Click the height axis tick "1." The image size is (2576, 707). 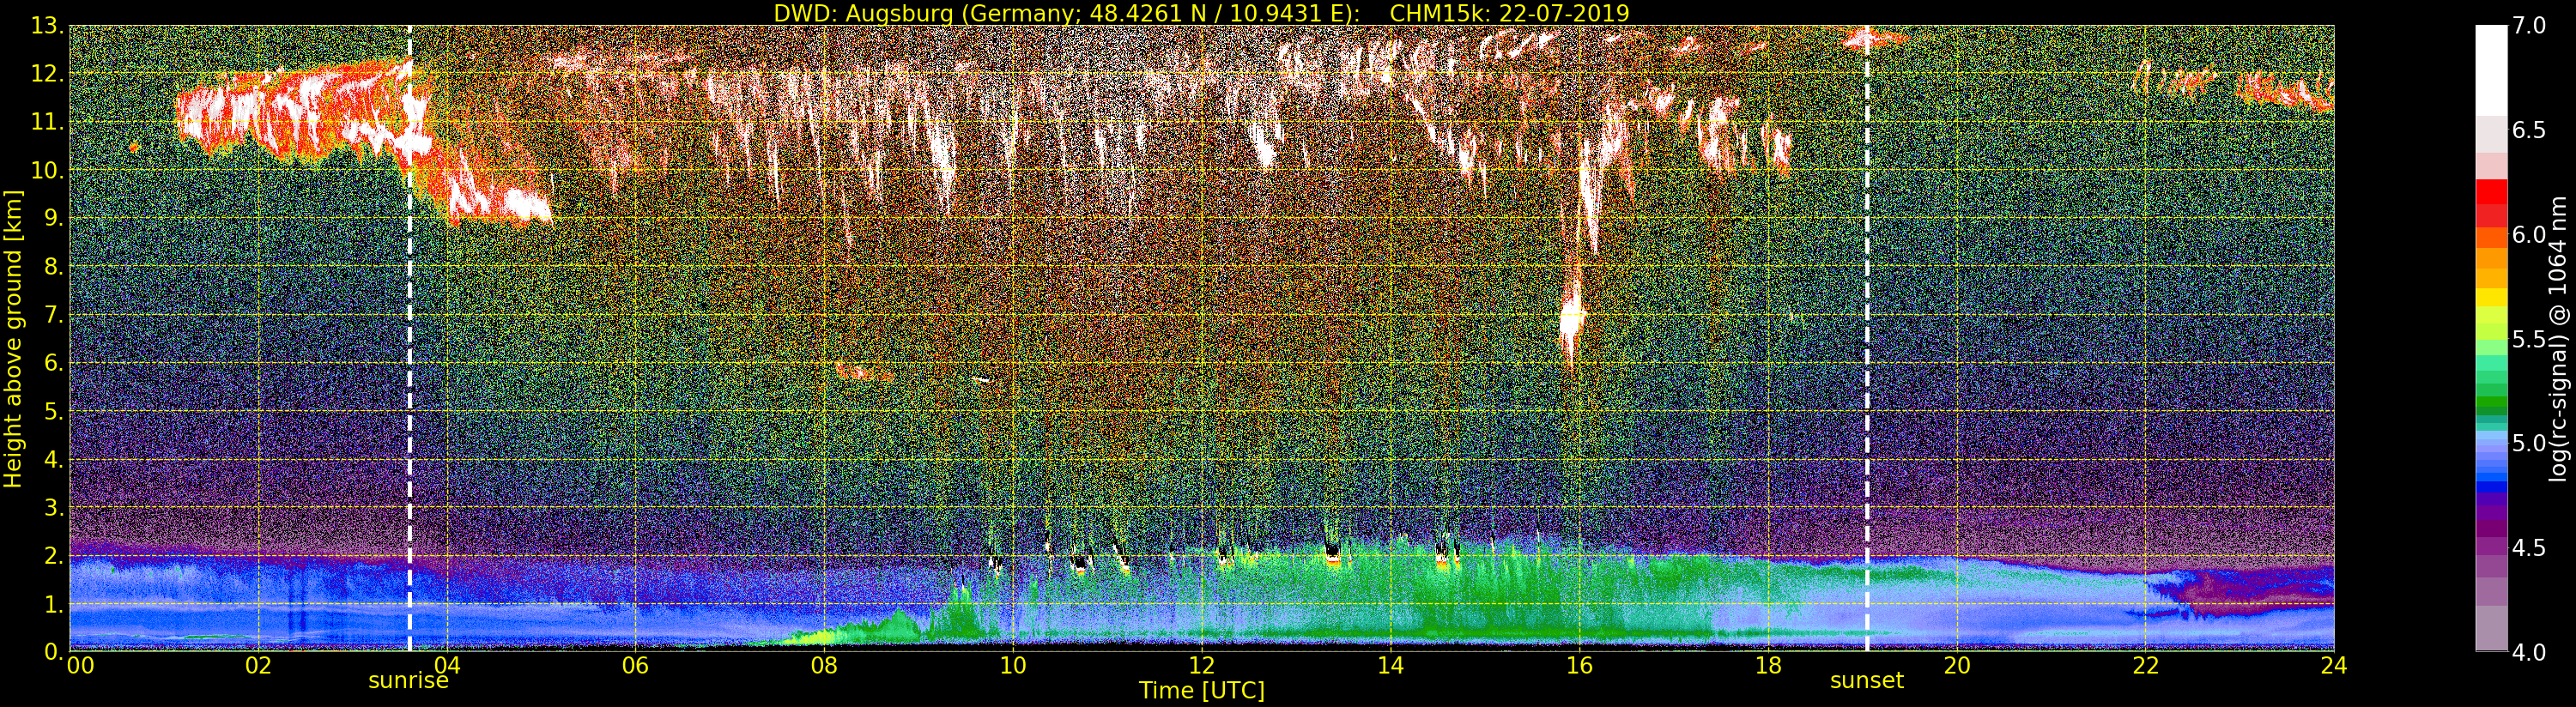[x=52, y=603]
